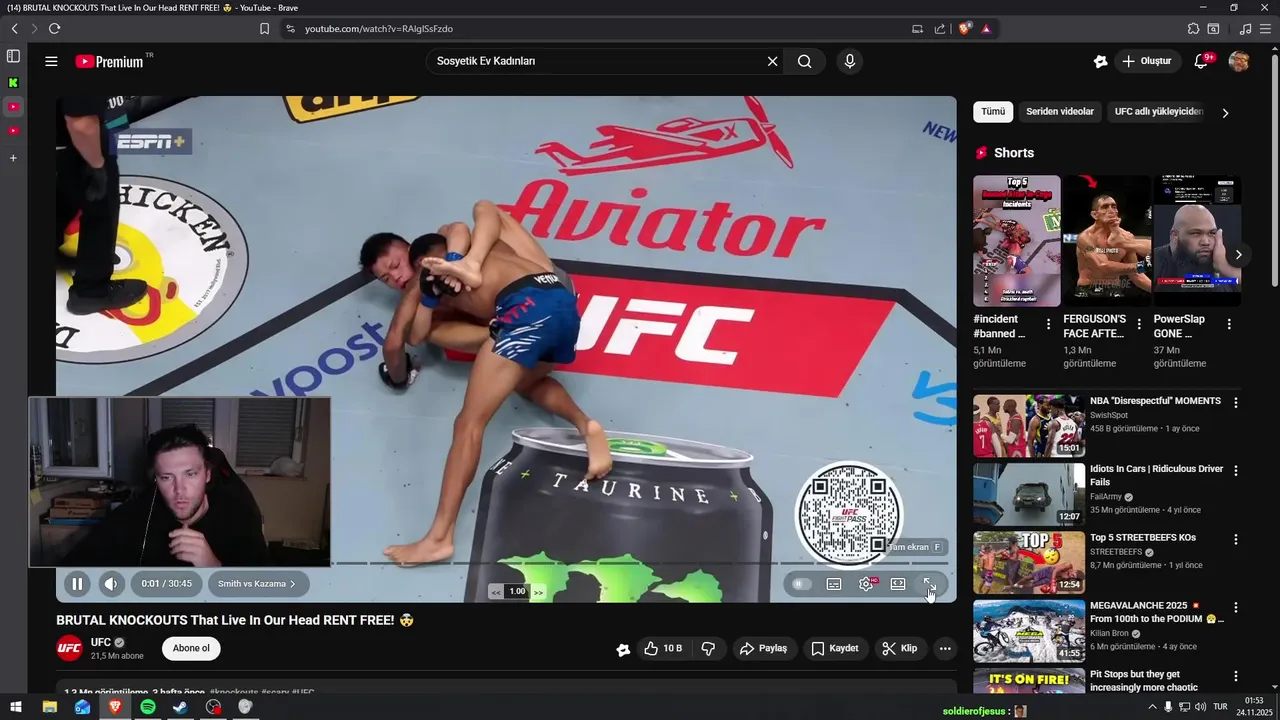Open the UFC channel avatar
1280x720 pixels.
pyautogui.click(x=69, y=648)
